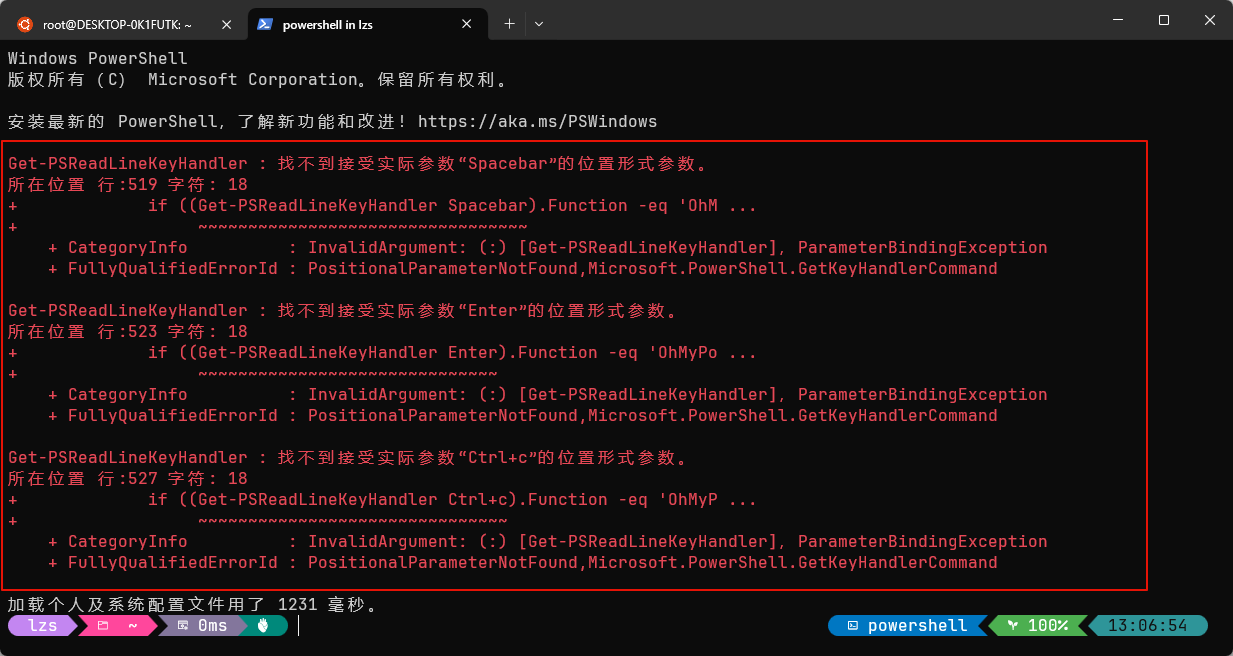Click the "行:527 字符: 18" location line
The width and height of the screenshot is (1233, 656).
tap(128, 478)
